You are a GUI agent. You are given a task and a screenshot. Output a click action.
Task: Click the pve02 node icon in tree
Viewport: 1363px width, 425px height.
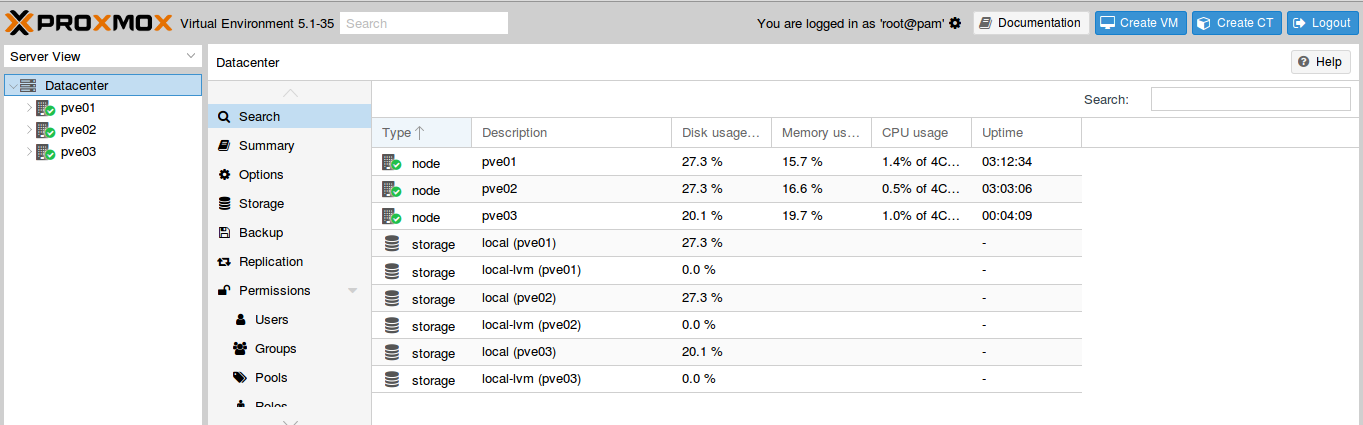click(45, 130)
